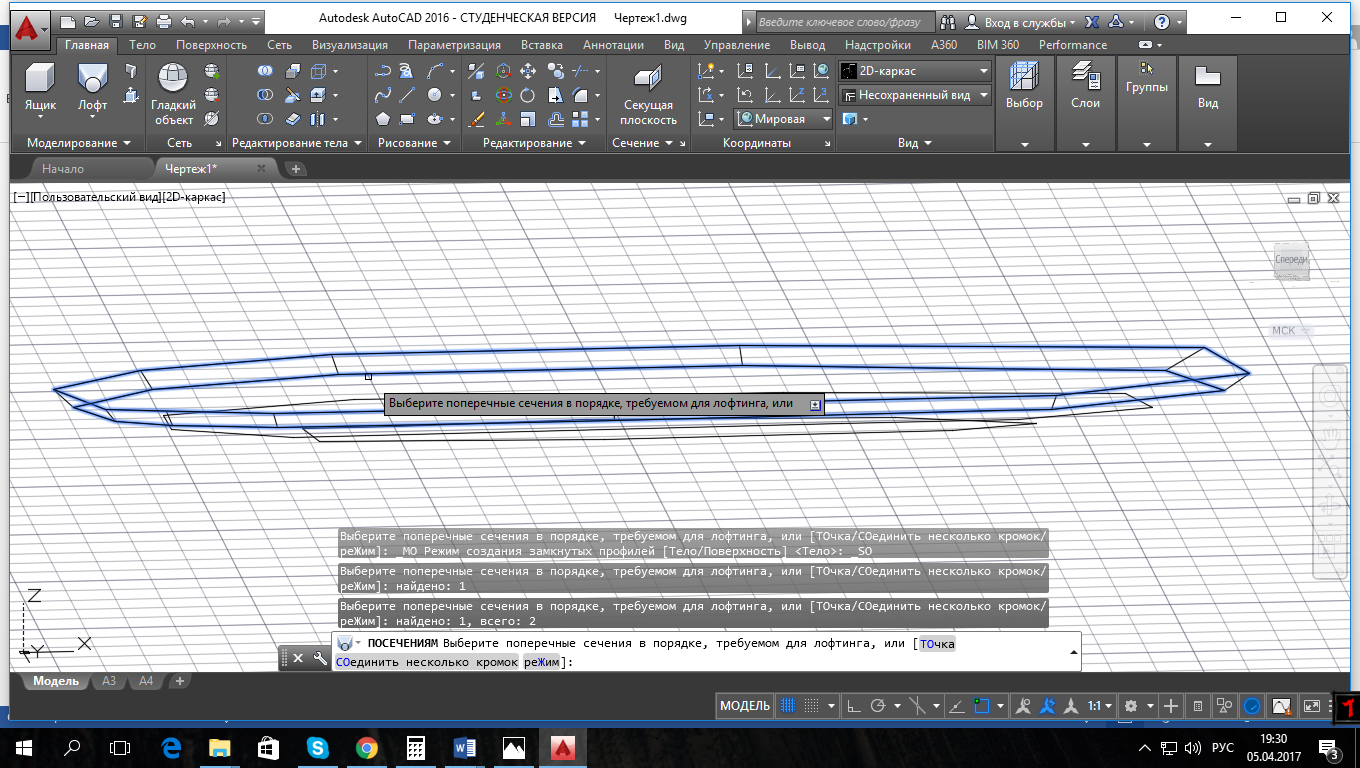This screenshot has width=1360, height=768.
Task: Click the СОединить несколько кромок command option
Action: [427, 662]
